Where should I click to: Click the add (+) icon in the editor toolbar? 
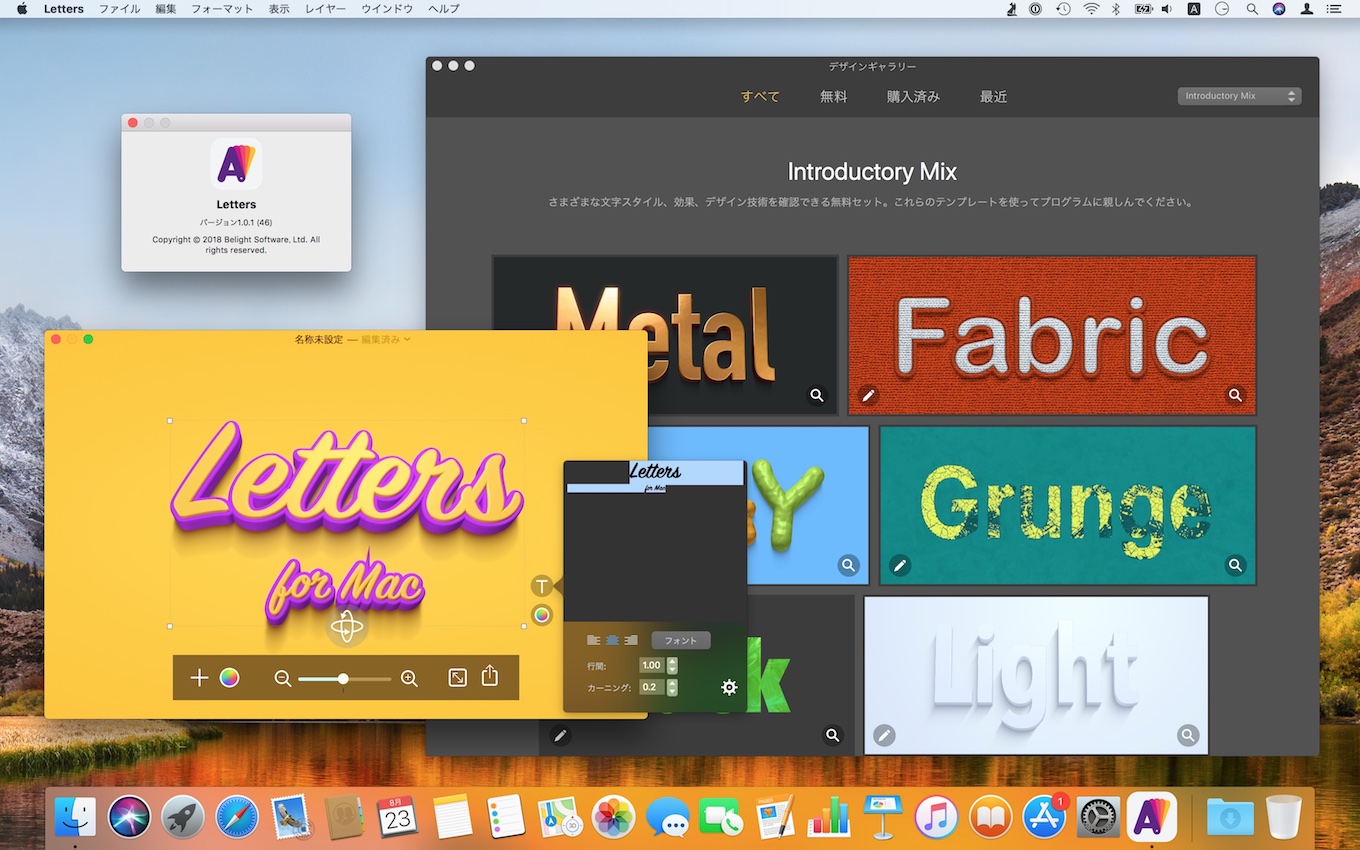click(199, 678)
